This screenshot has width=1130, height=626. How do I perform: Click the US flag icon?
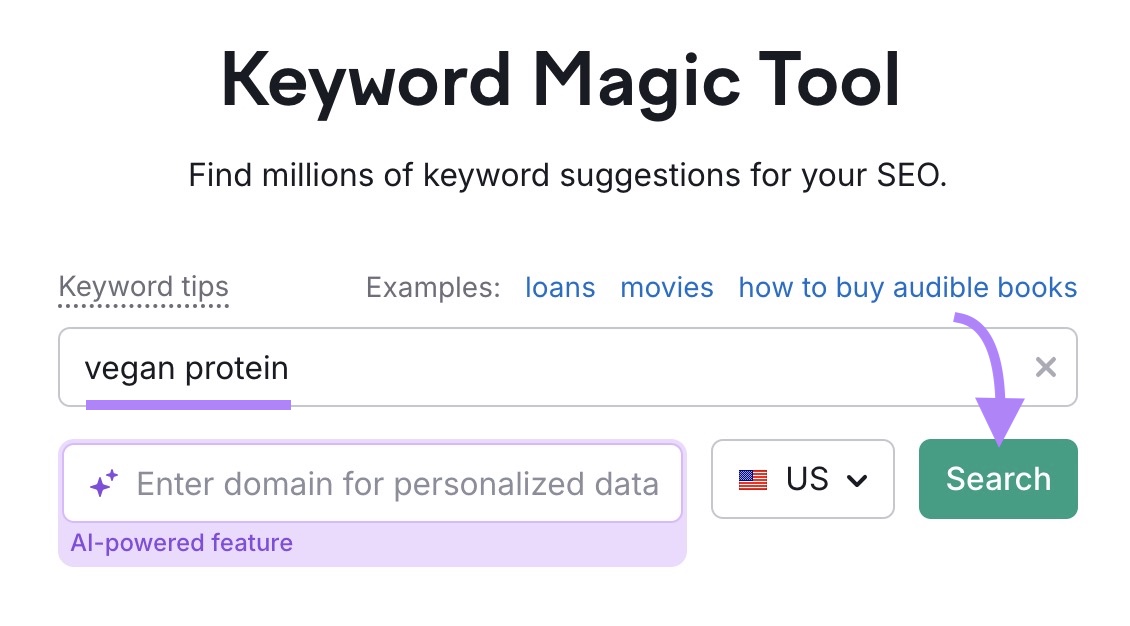point(751,479)
